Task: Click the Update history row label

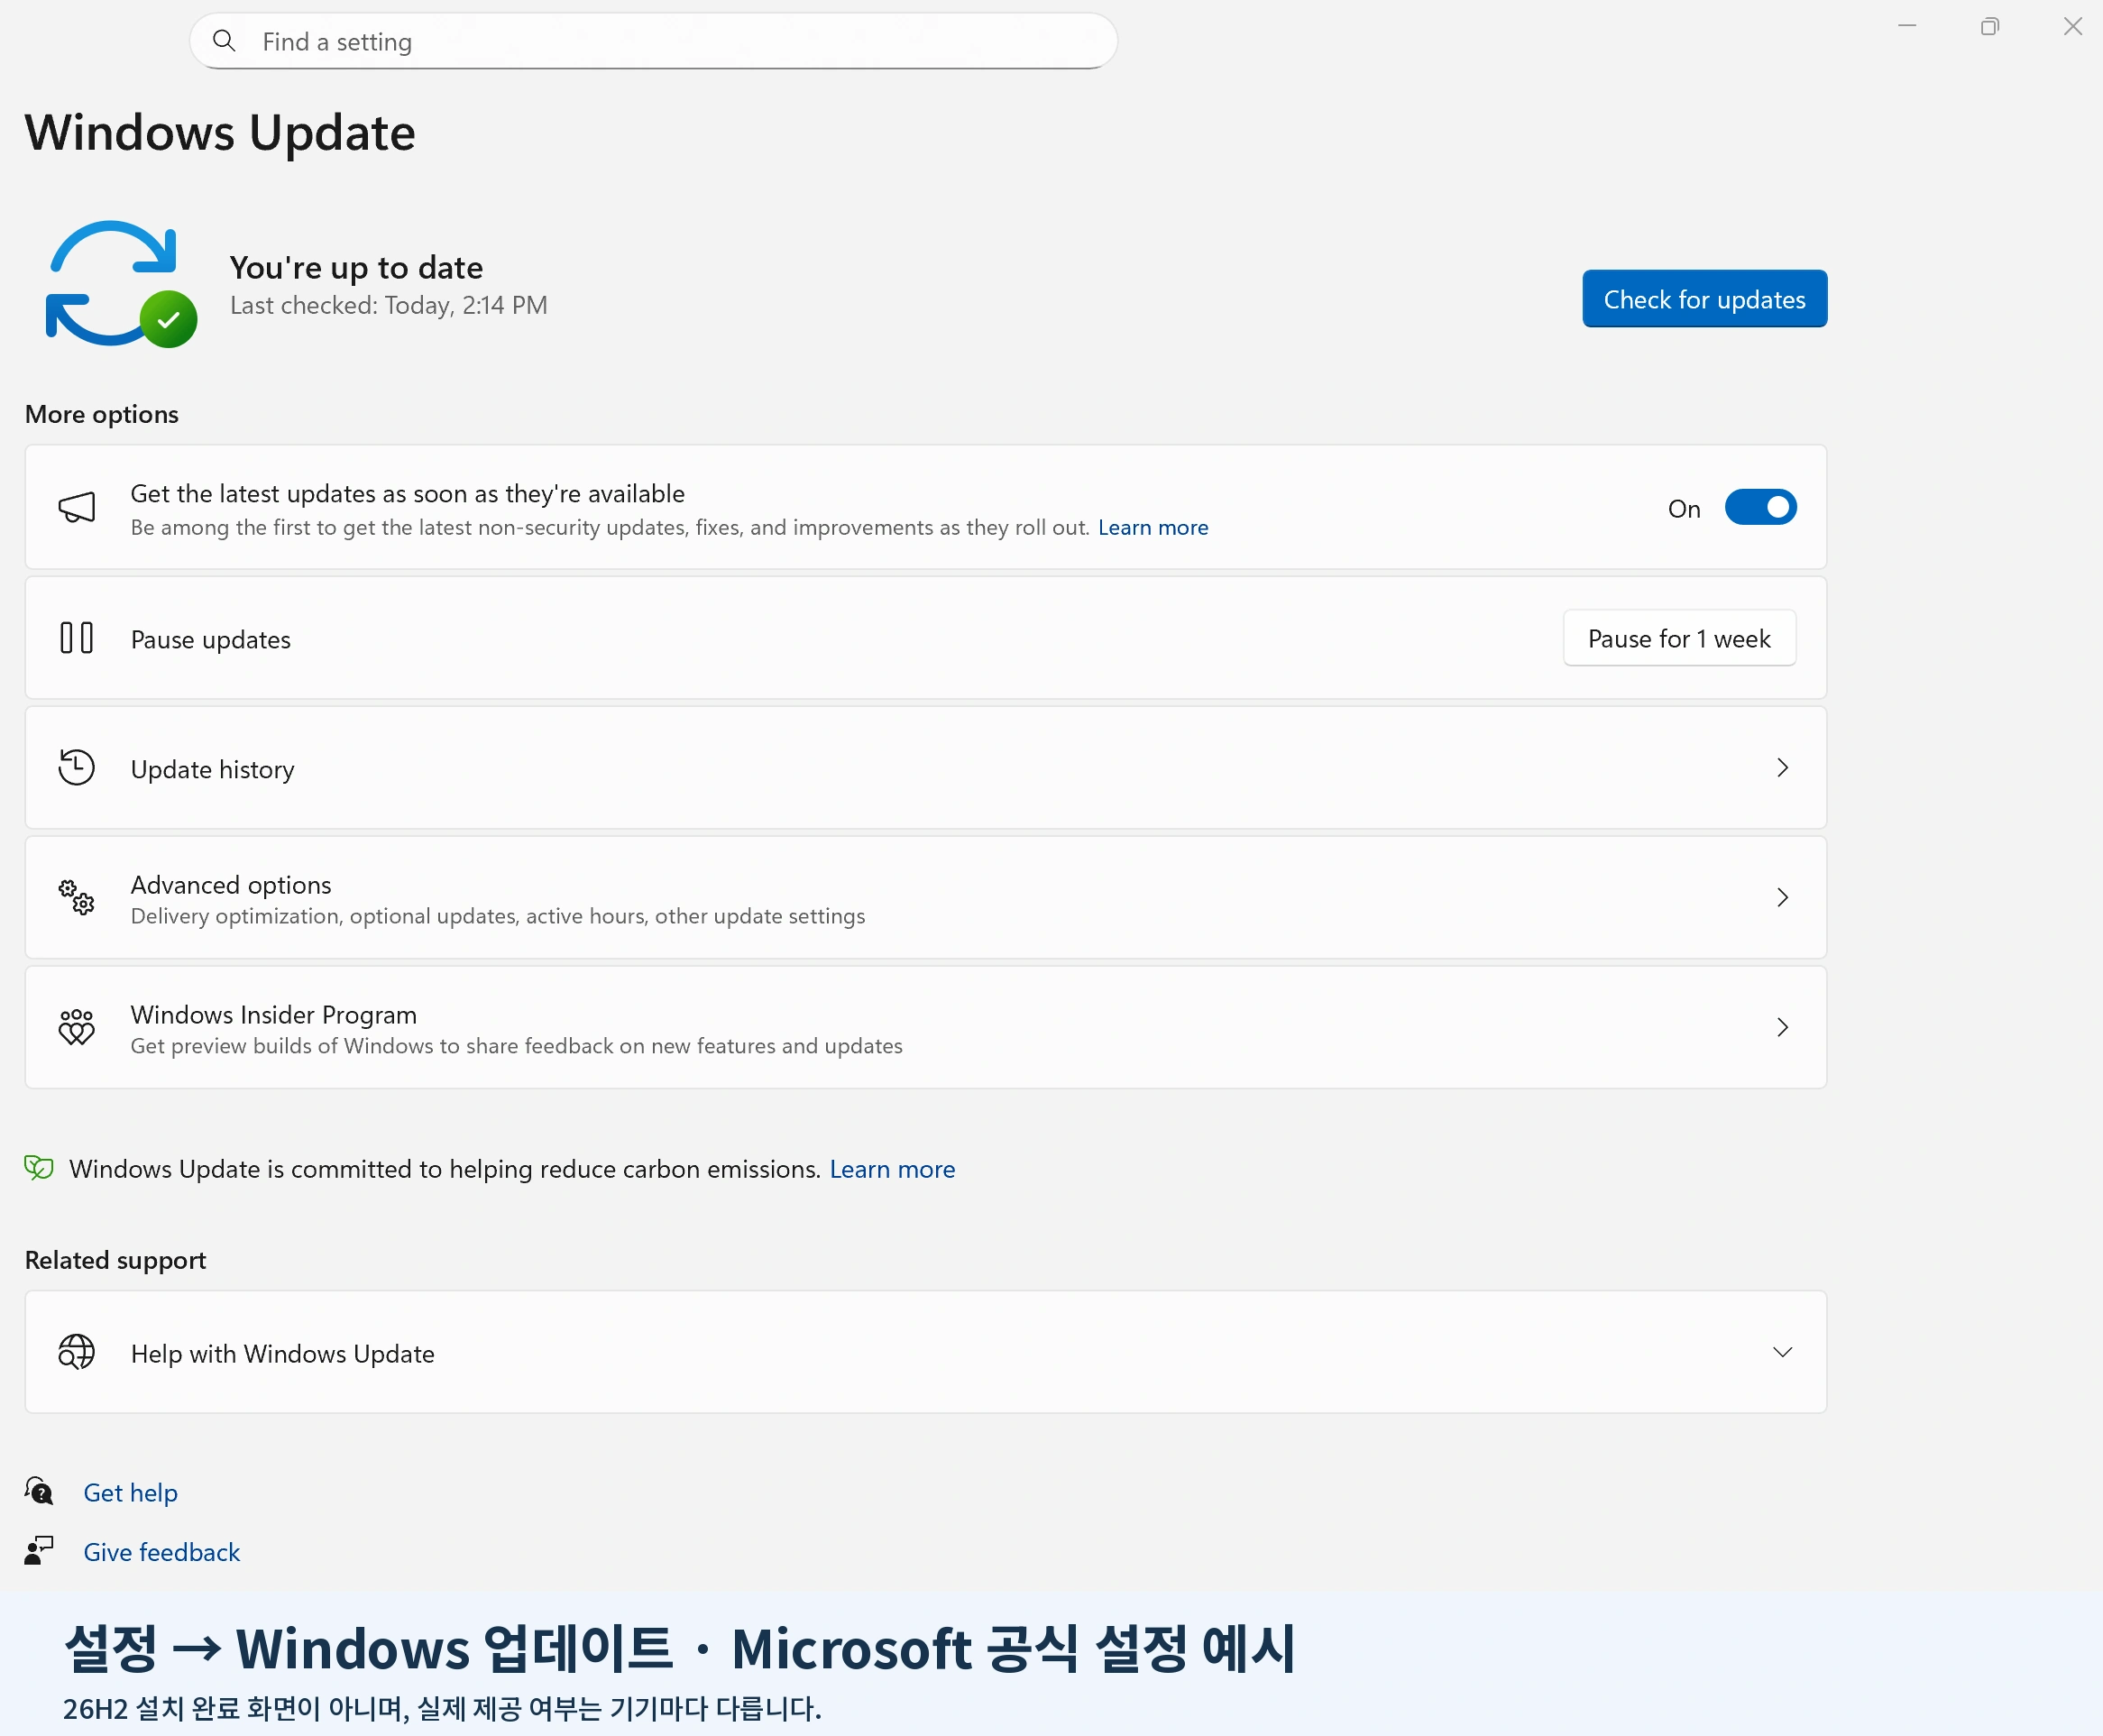Action: pos(212,769)
